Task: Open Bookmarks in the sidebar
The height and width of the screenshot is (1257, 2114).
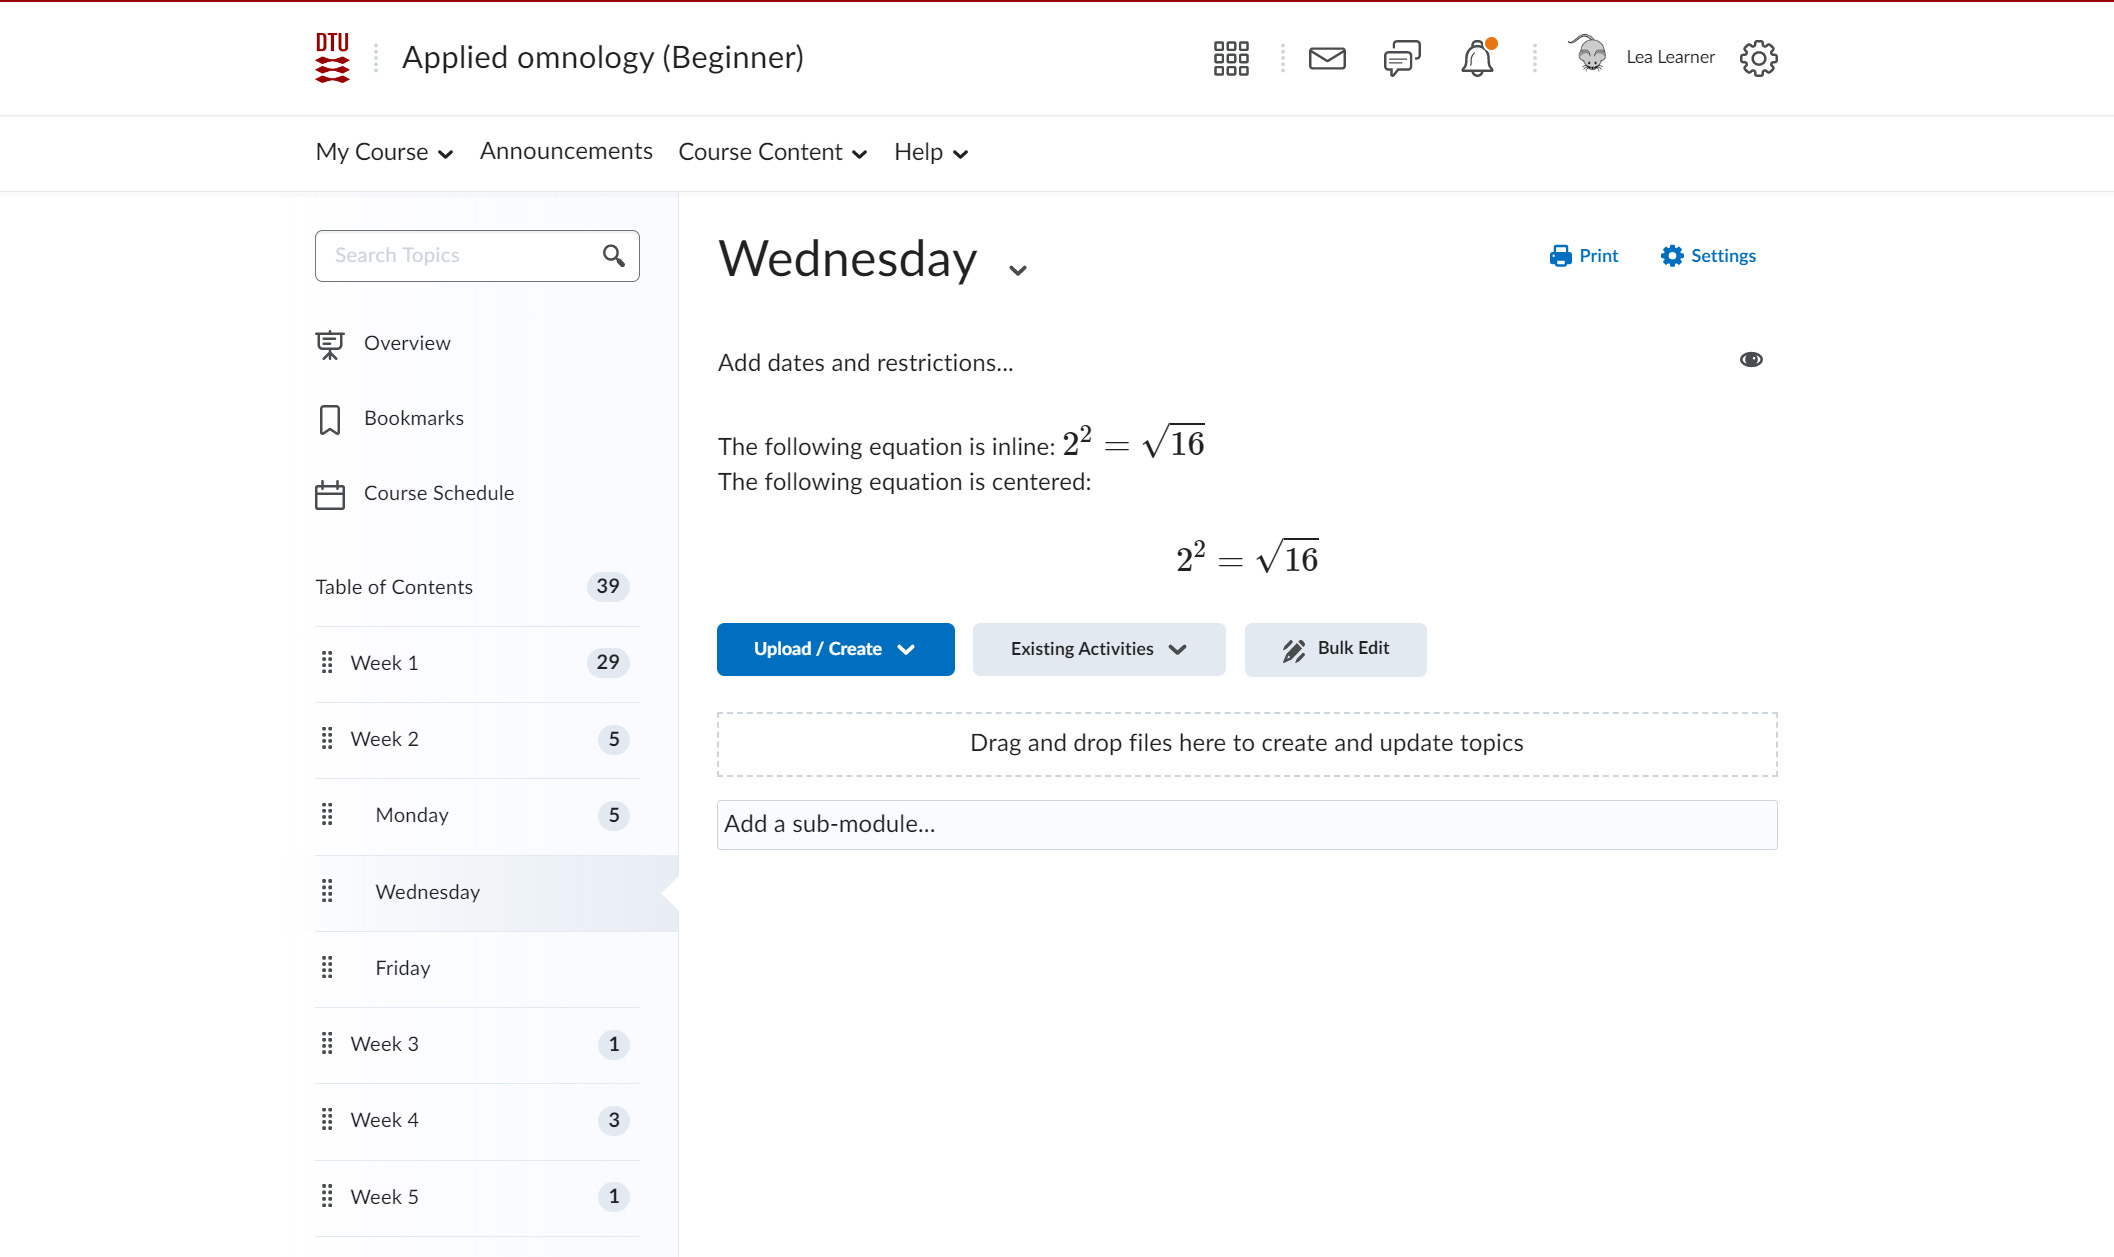Action: click(413, 418)
